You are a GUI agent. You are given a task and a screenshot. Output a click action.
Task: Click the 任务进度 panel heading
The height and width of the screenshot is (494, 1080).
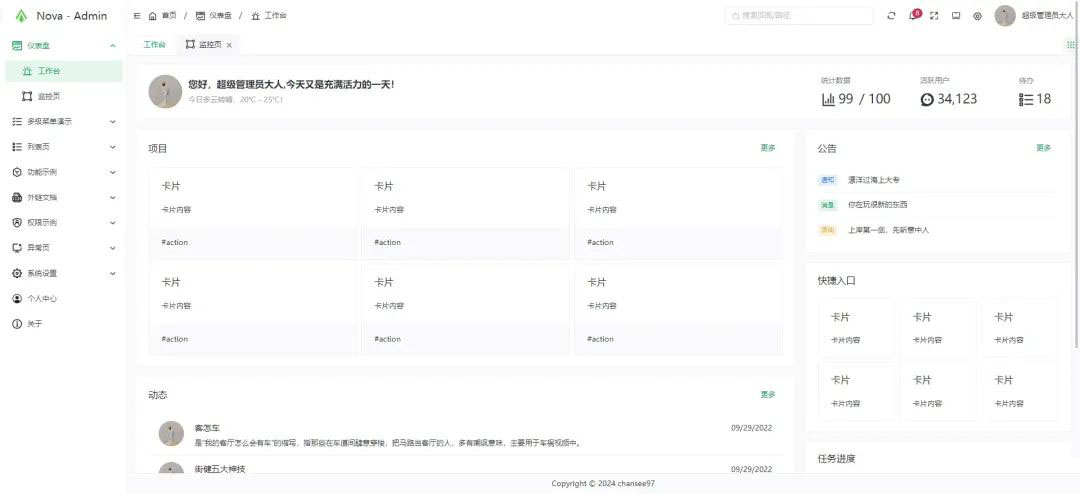point(836,459)
